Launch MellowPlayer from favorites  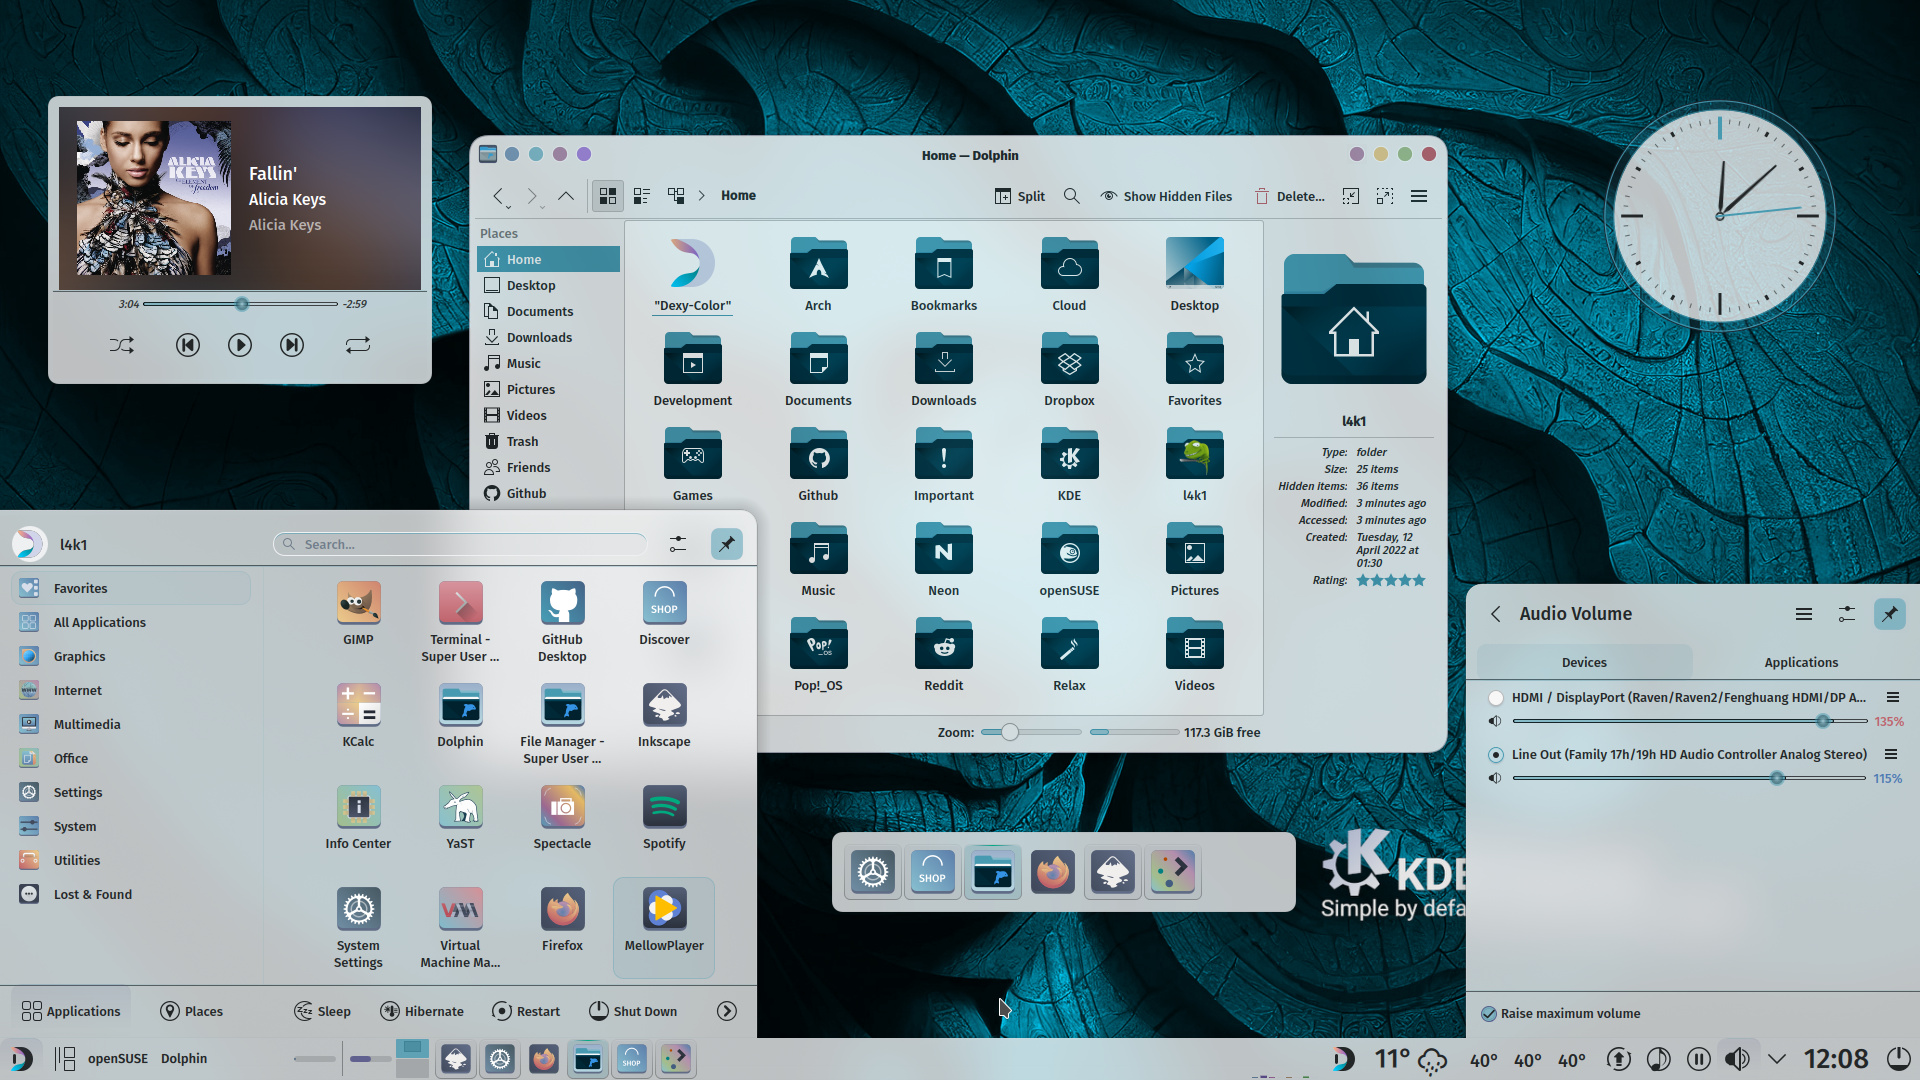(x=664, y=927)
